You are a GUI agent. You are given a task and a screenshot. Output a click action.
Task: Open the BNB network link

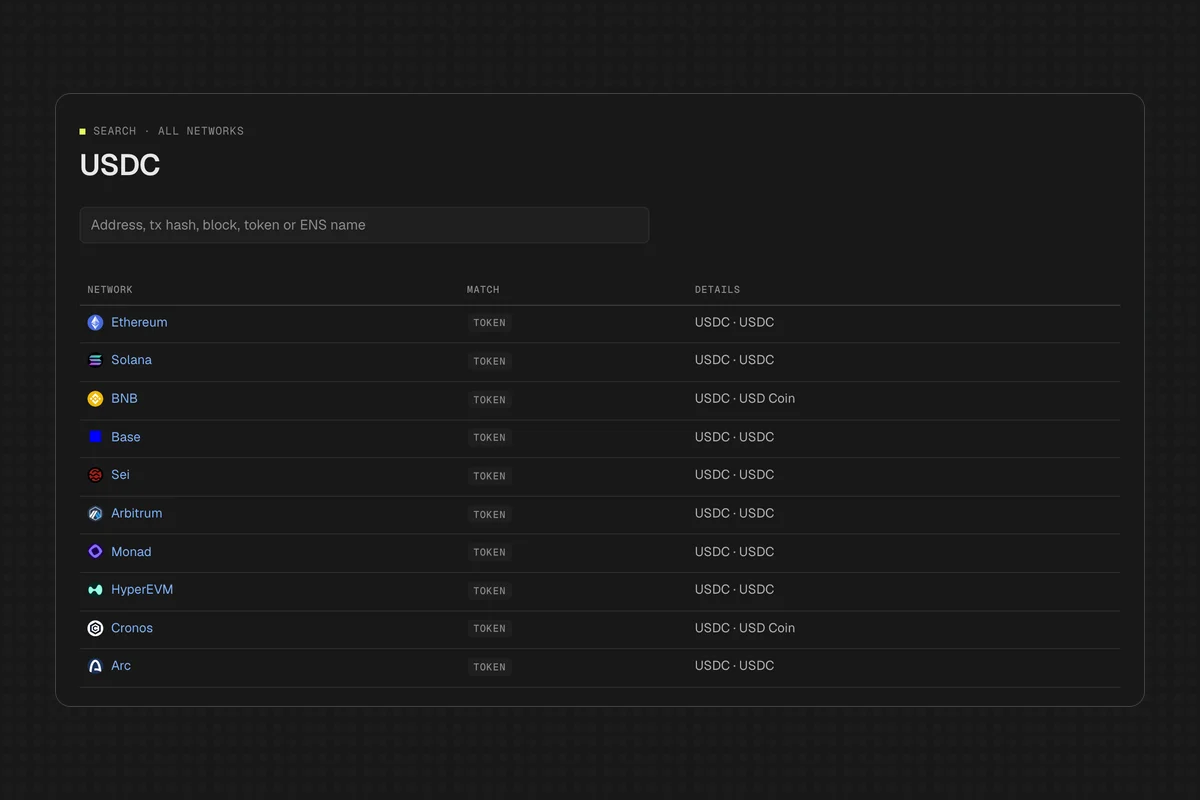124,398
